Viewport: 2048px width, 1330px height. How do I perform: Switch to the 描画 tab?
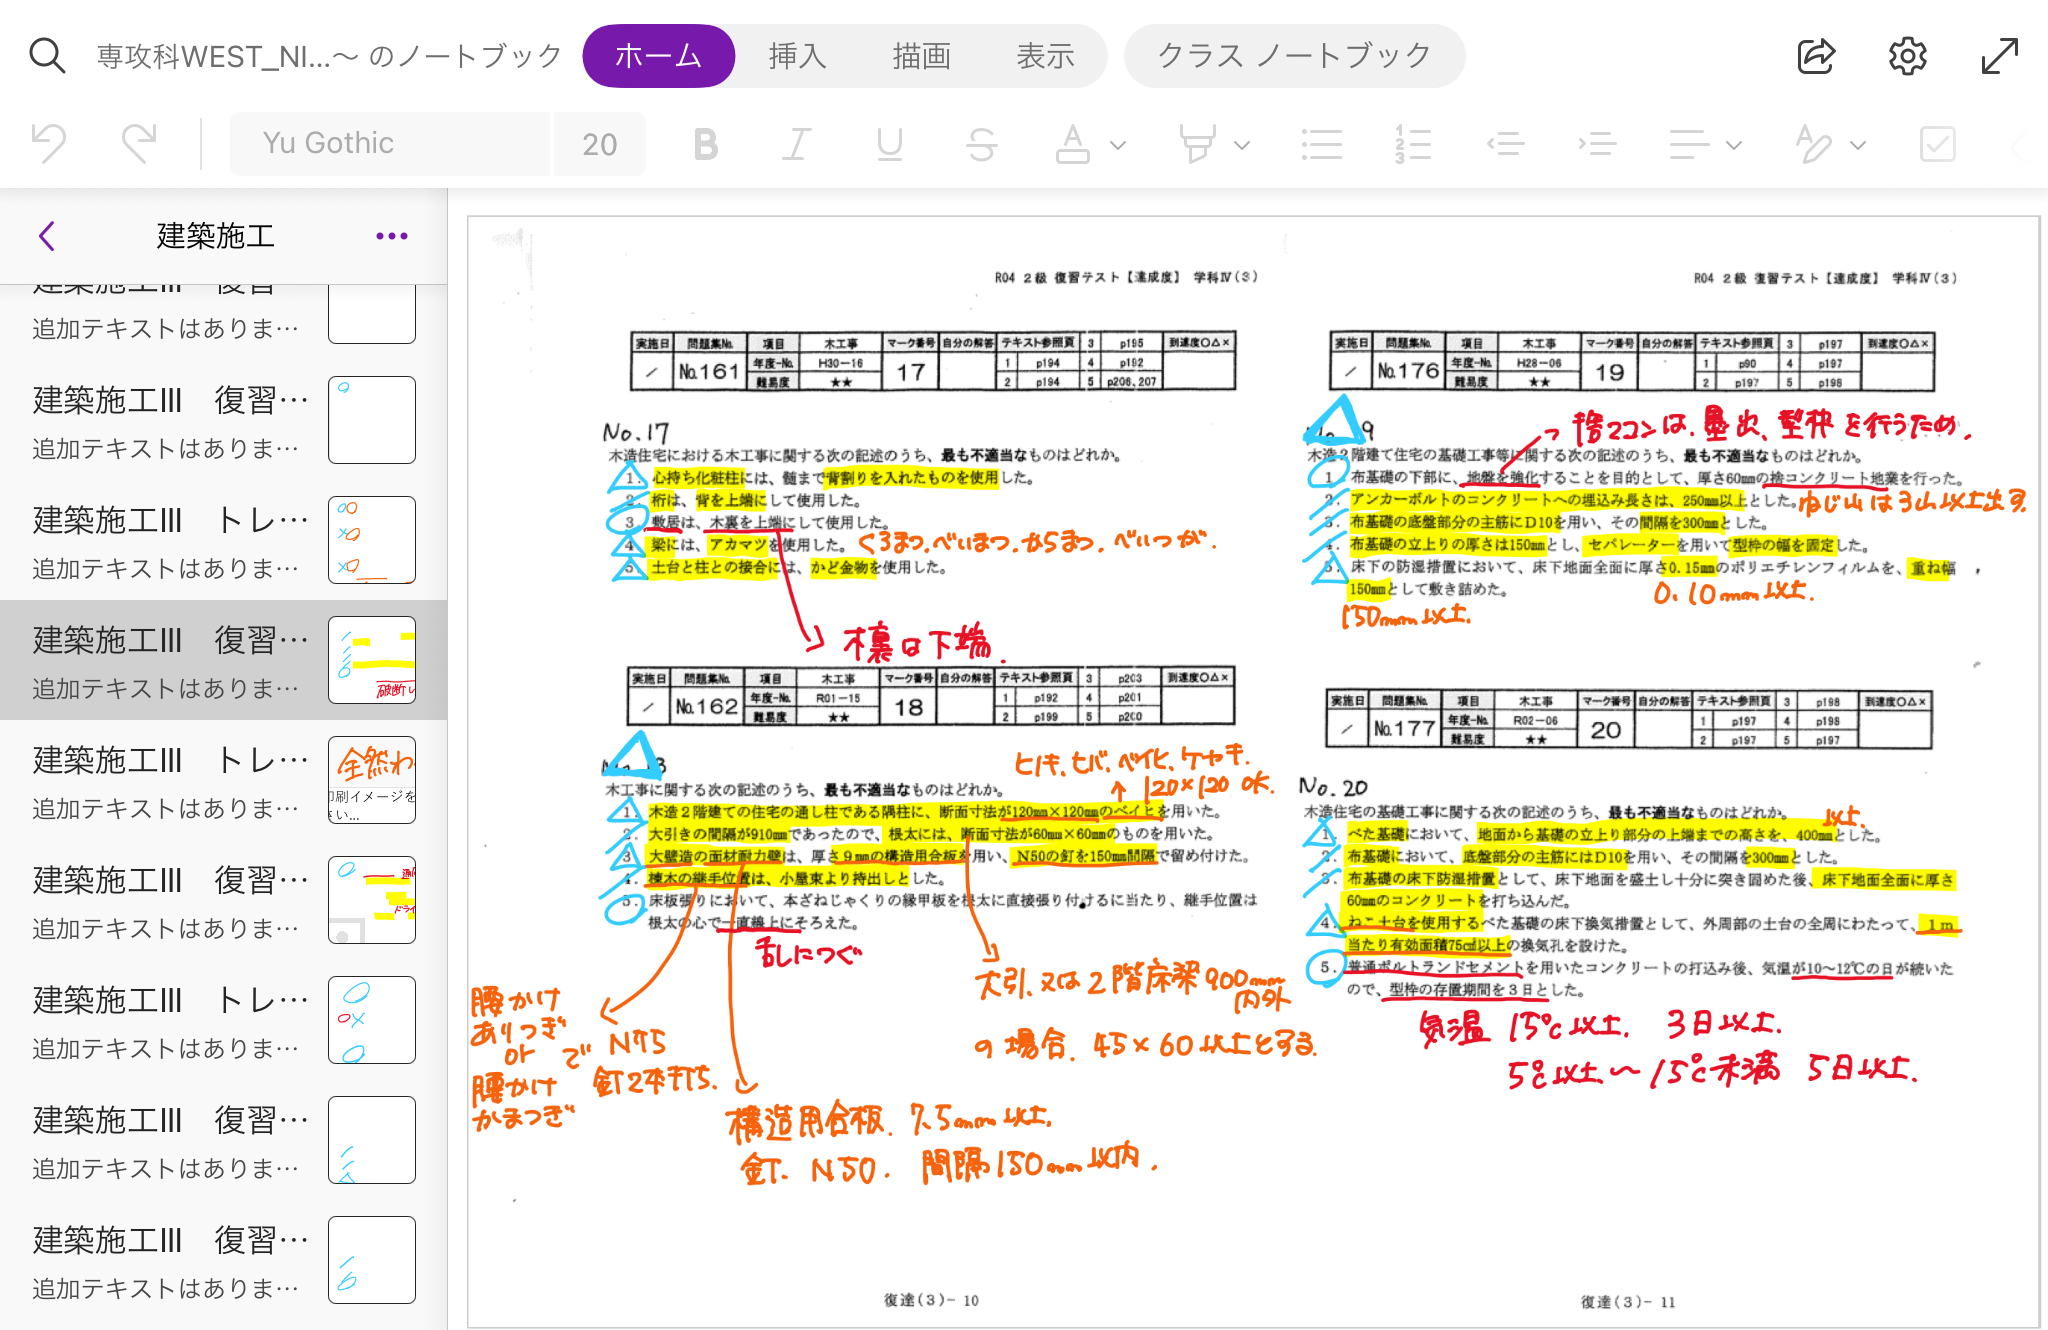(x=921, y=56)
